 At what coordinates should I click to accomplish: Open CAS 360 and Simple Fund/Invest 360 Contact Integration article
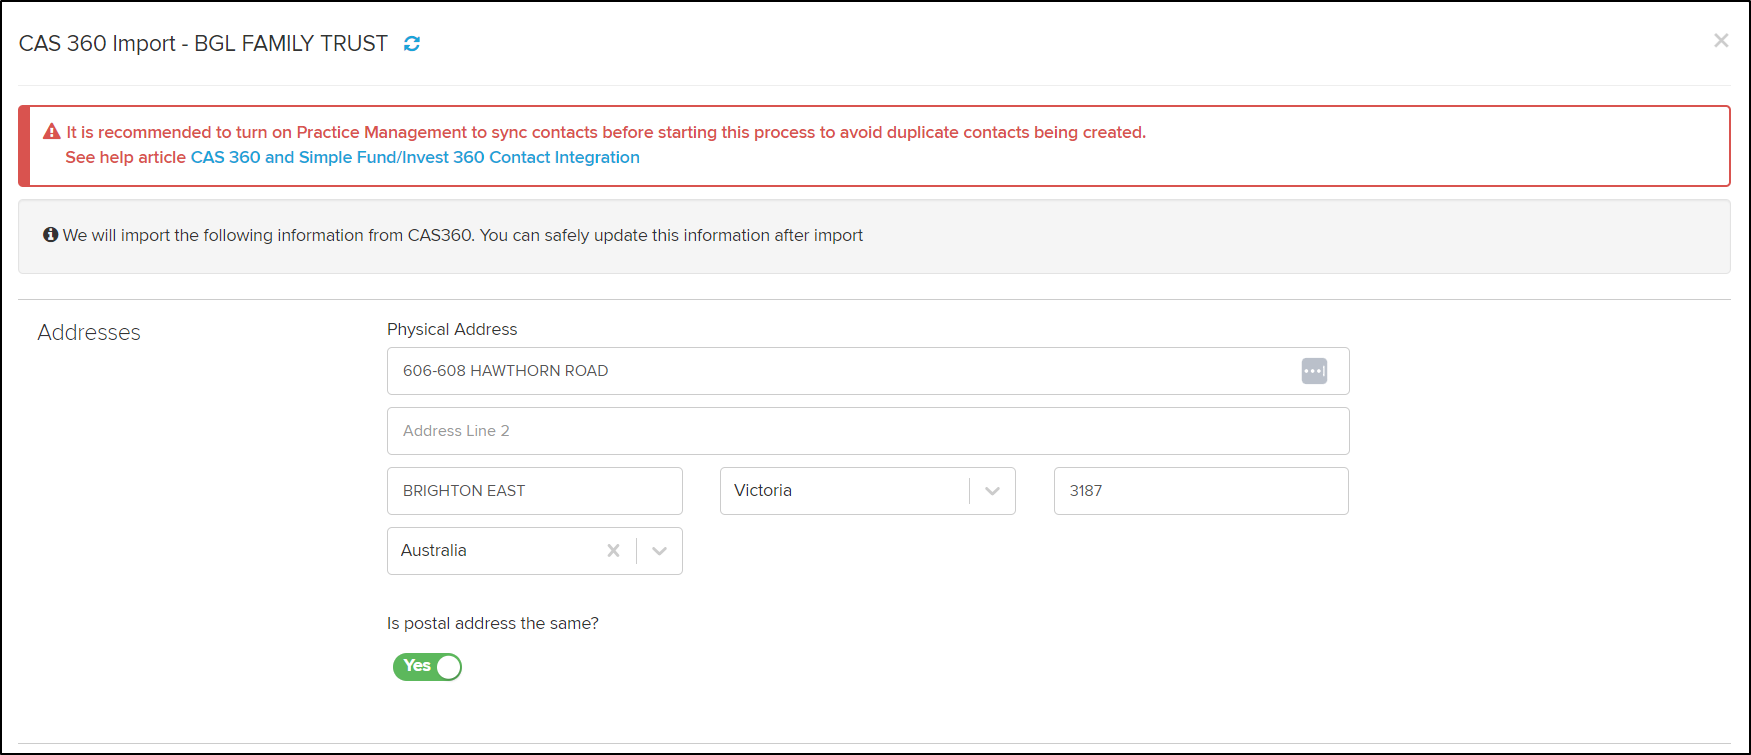click(x=415, y=157)
